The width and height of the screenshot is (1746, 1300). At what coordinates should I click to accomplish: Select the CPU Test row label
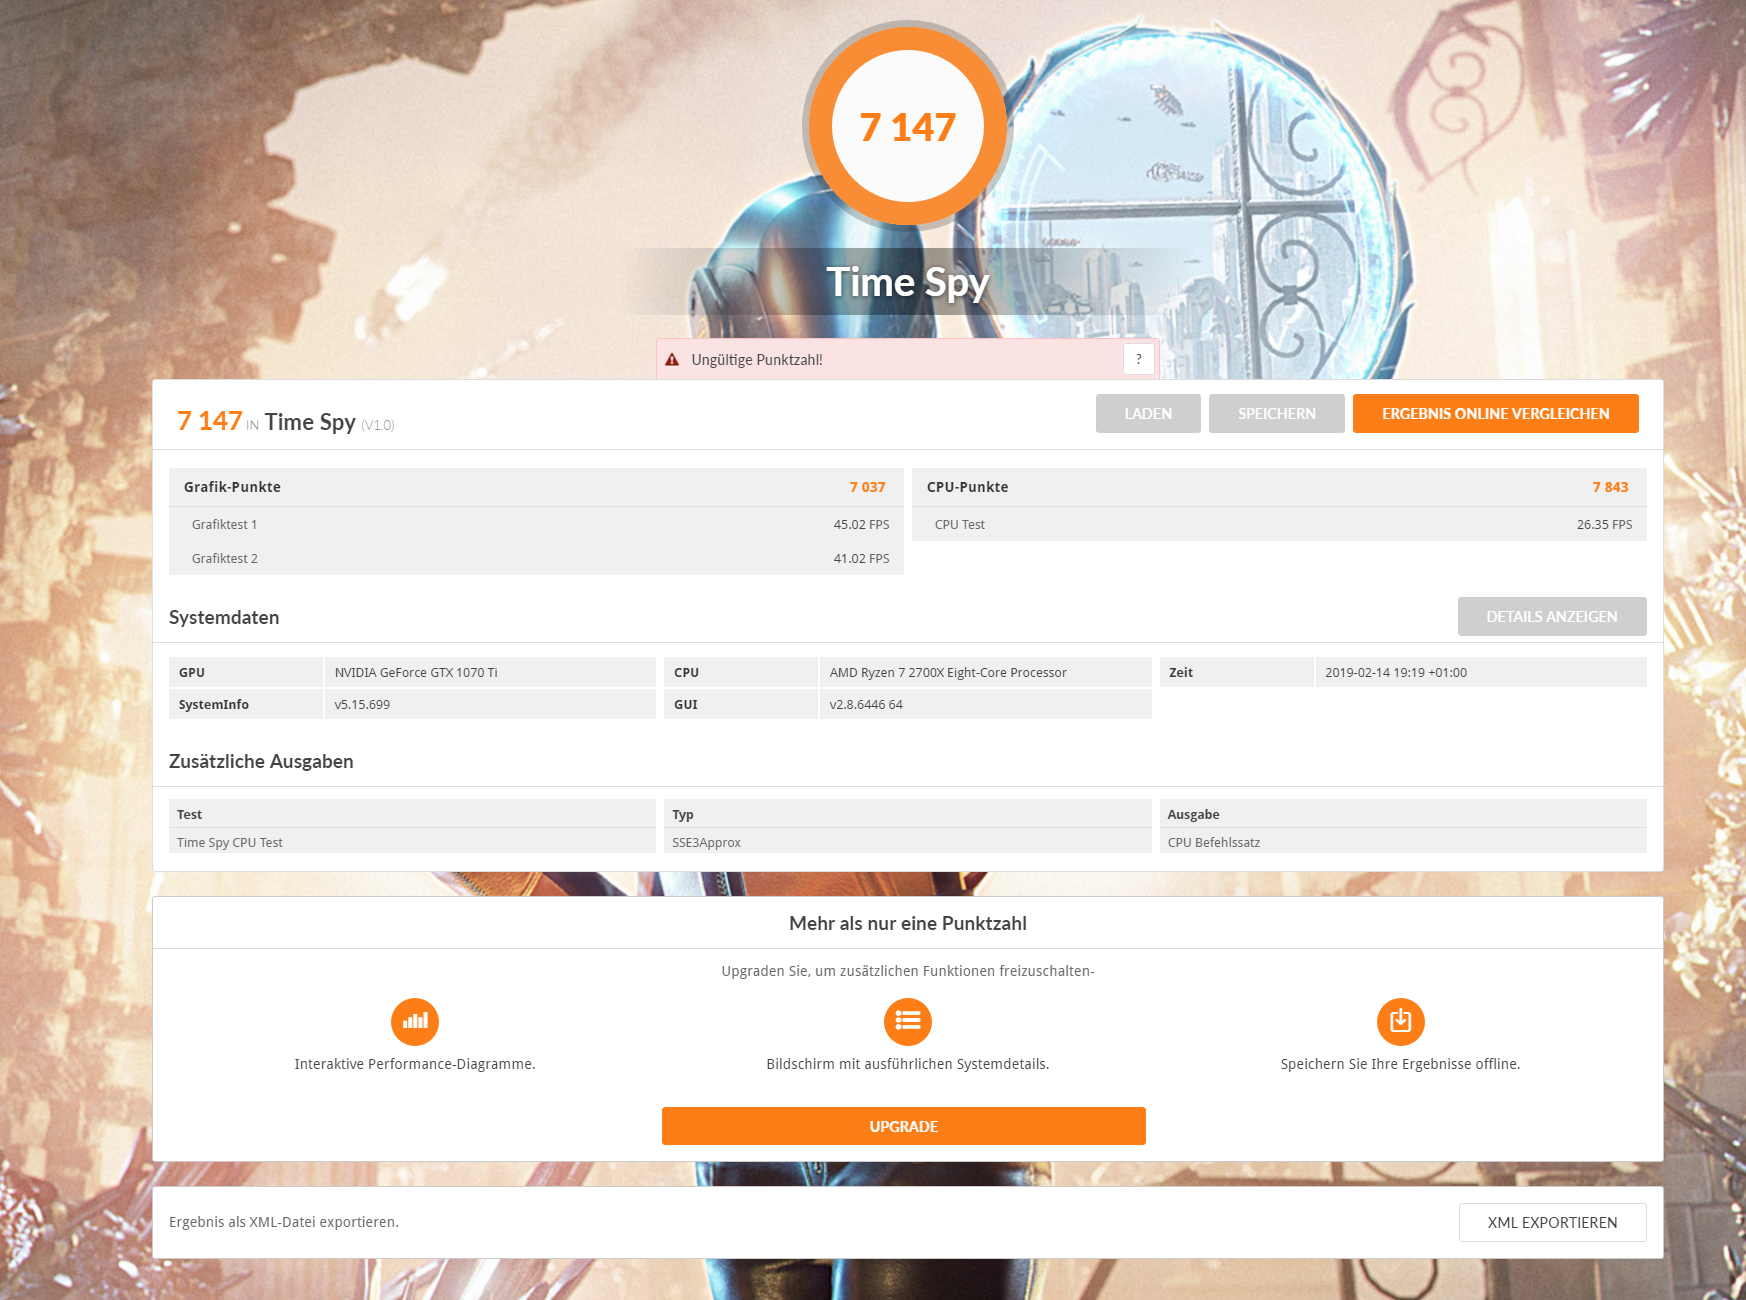coord(960,524)
